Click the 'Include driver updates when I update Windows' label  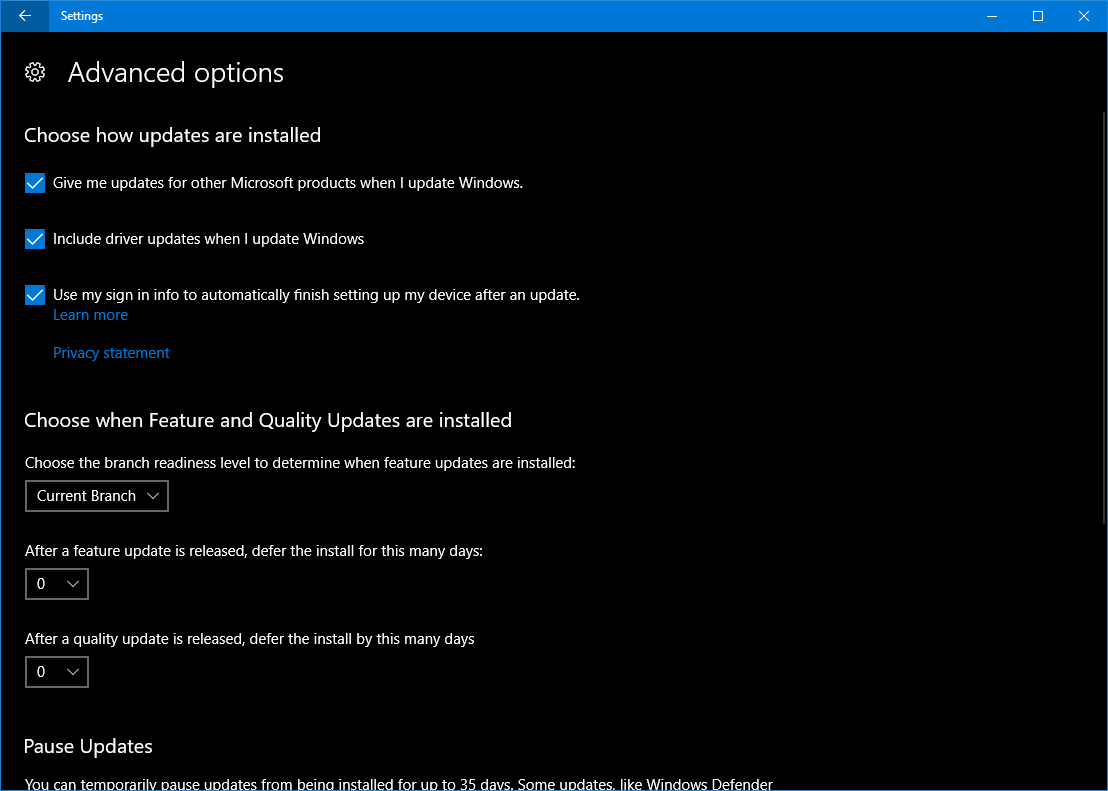(x=208, y=239)
